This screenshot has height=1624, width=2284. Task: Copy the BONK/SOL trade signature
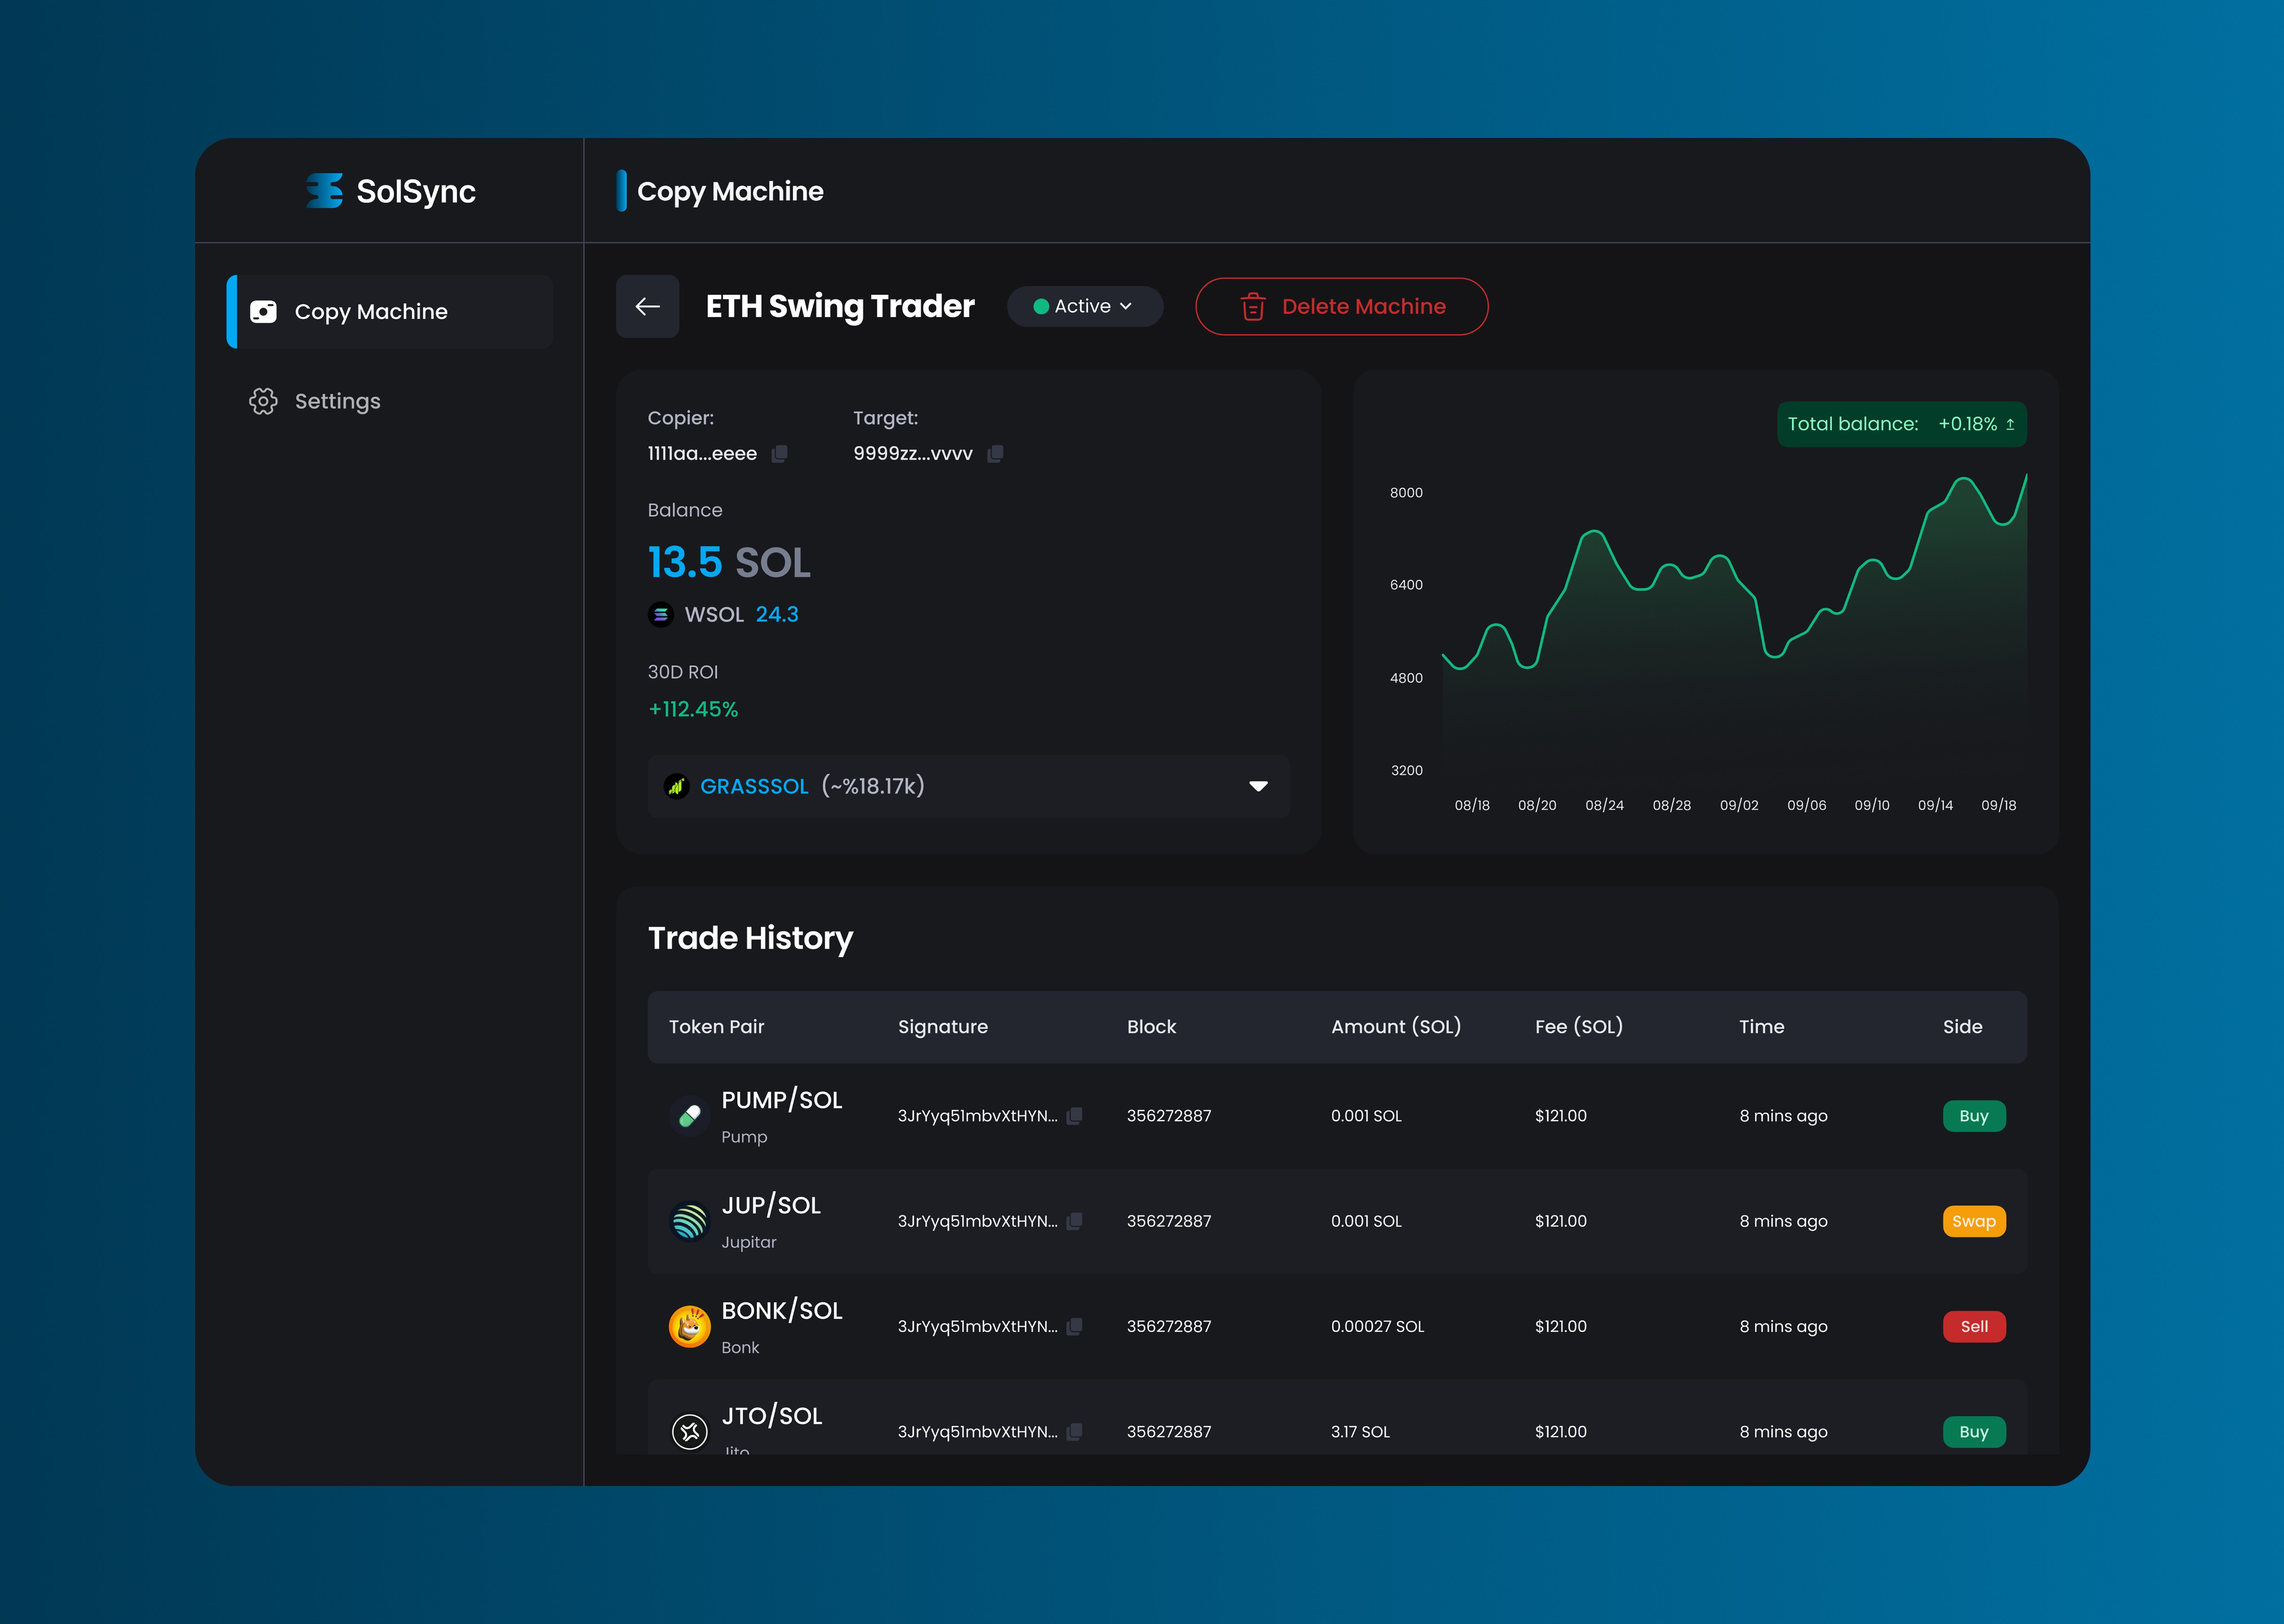click(1074, 1326)
